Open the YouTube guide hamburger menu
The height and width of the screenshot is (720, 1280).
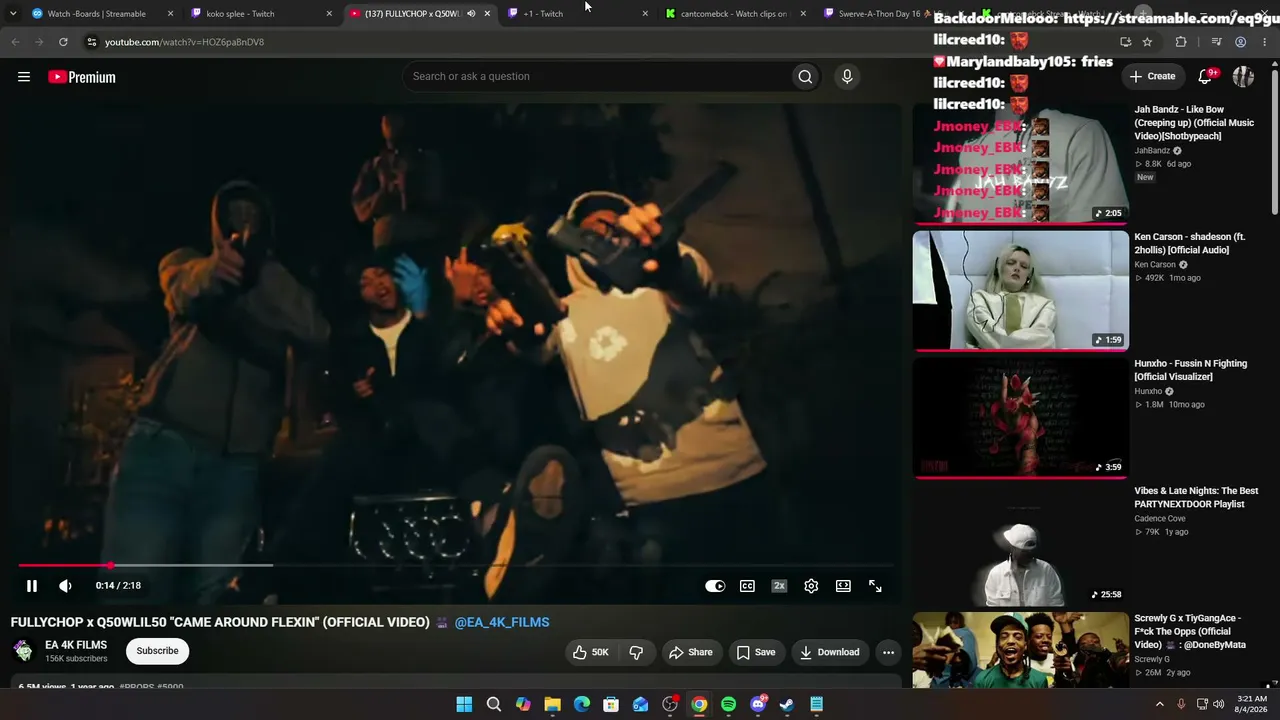(x=24, y=77)
